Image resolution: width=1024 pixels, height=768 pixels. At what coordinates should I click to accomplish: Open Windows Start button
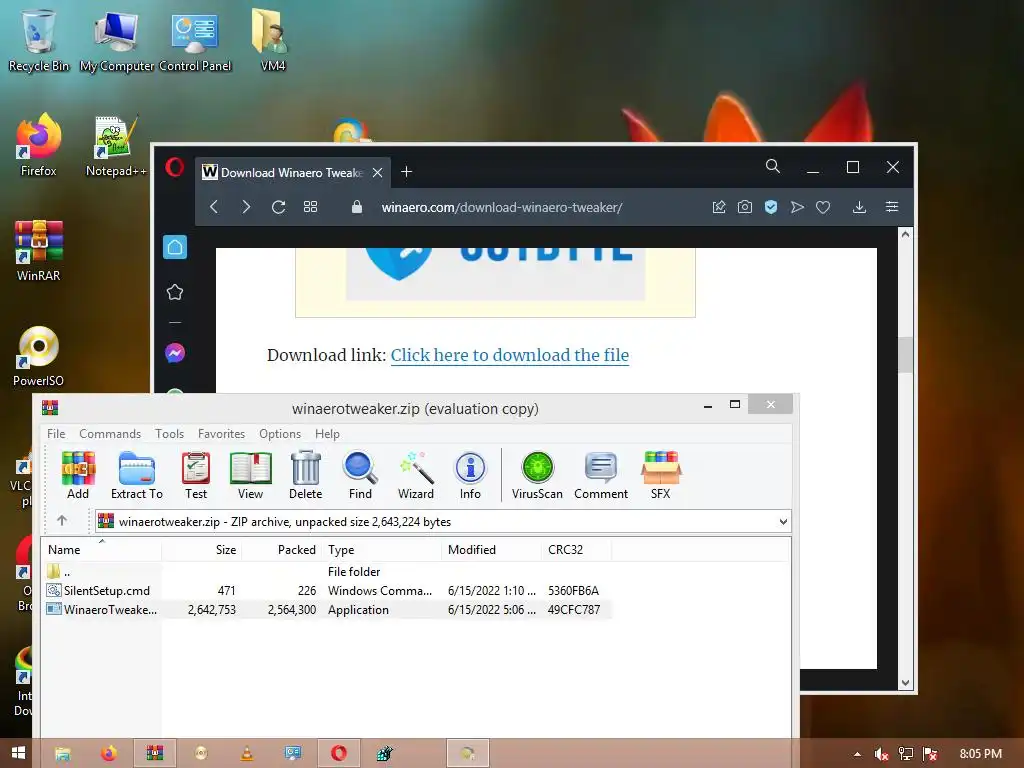[x=18, y=753]
